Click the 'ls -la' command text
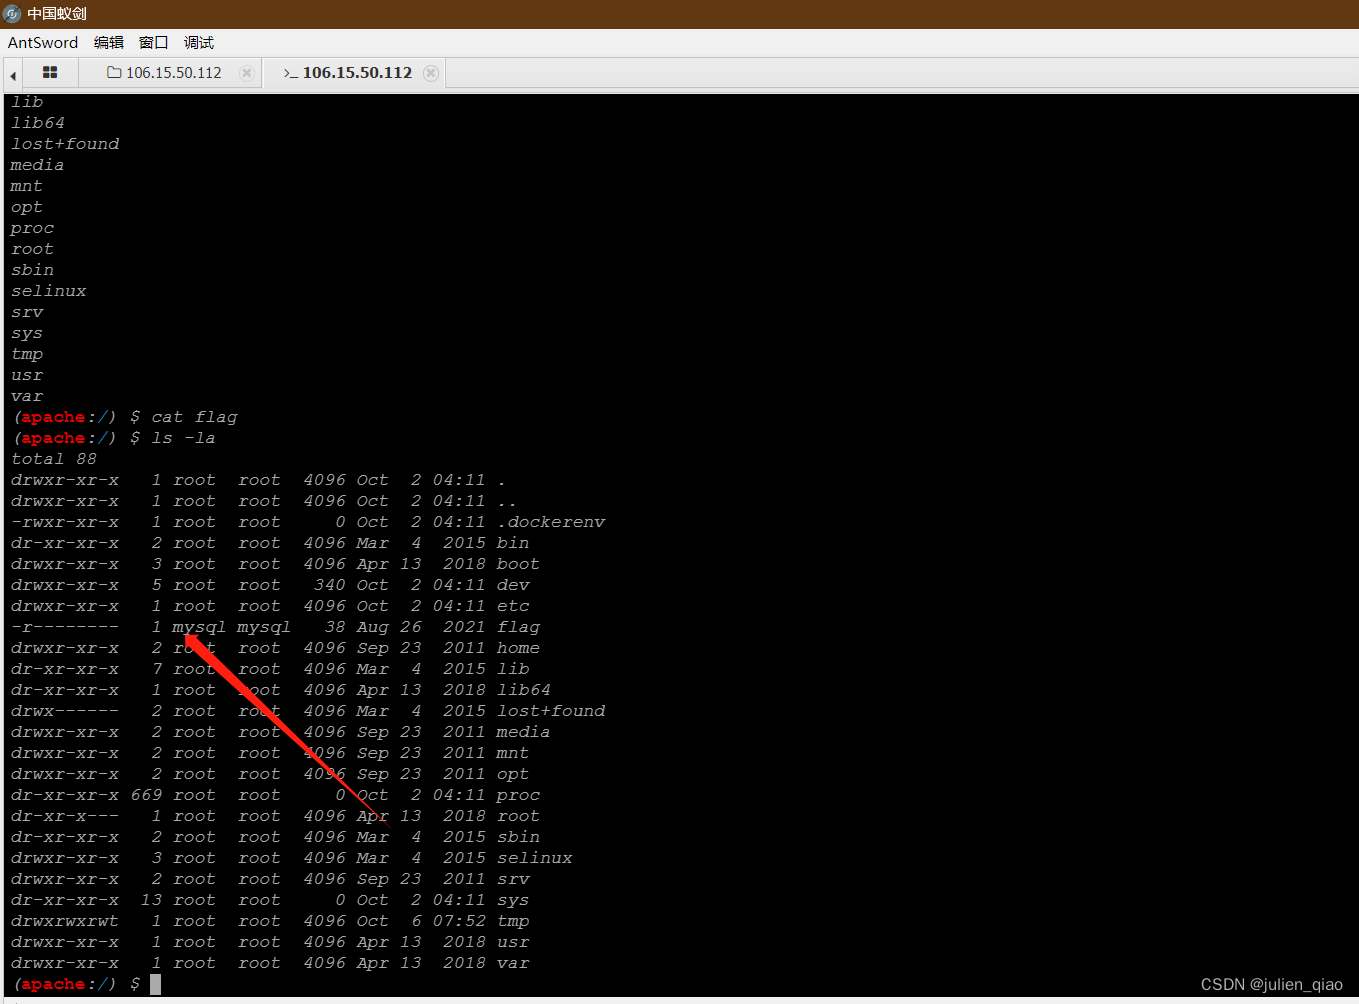This screenshot has height=1004, width=1359. 183,438
